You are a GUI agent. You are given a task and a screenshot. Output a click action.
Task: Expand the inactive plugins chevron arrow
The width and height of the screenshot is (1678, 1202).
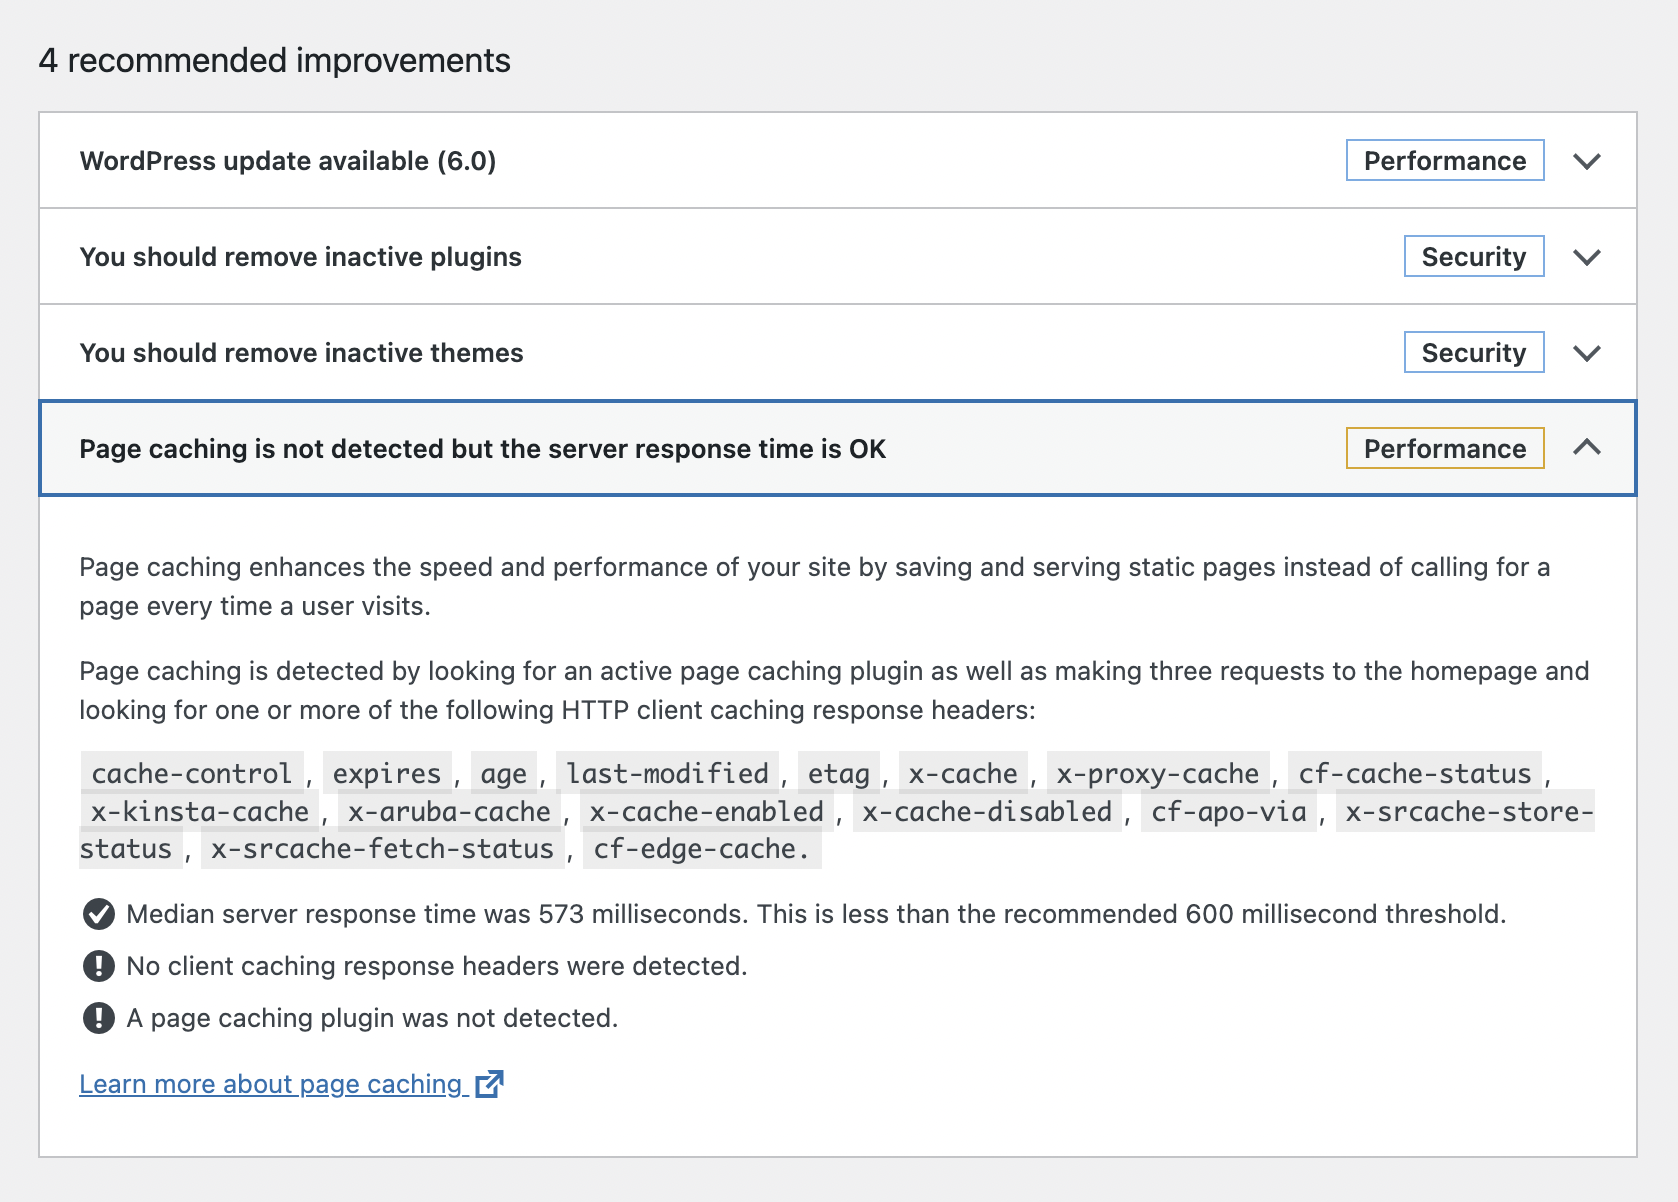pyautogui.click(x=1586, y=257)
